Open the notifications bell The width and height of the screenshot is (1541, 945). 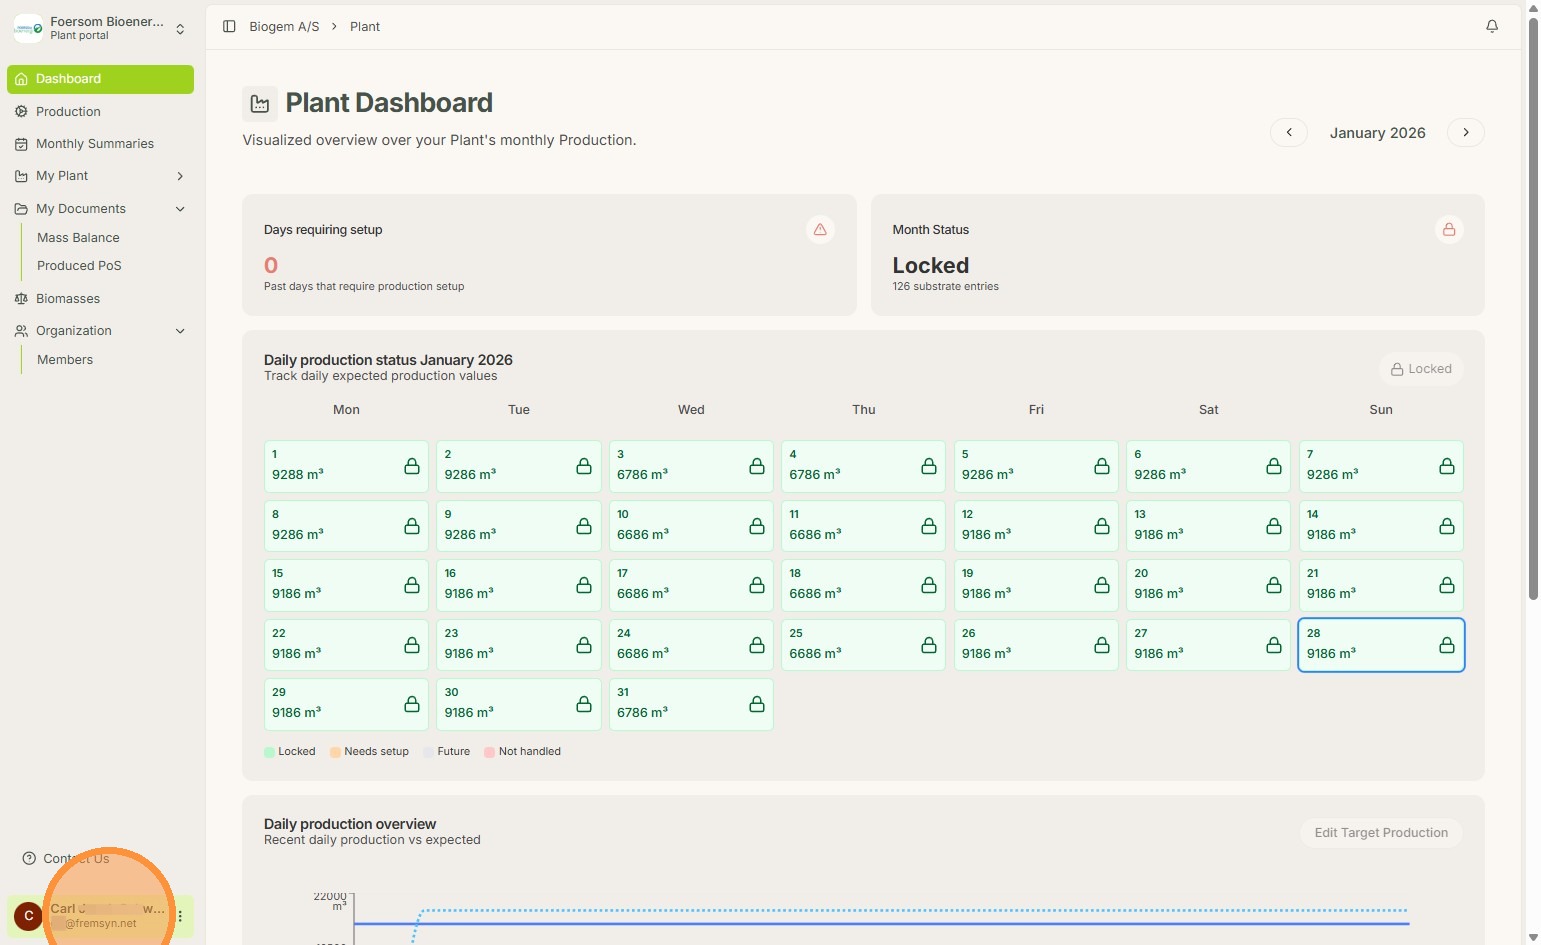point(1491,26)
